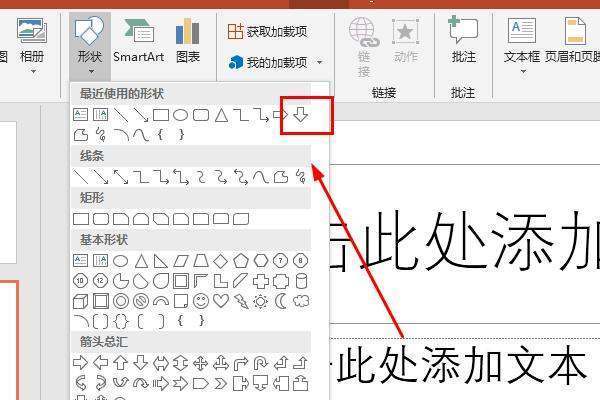Click the 此处添加文本 content placeholder
Image resolution: width=600 pixels, height=400 pixels.
(x=461, y=364)
